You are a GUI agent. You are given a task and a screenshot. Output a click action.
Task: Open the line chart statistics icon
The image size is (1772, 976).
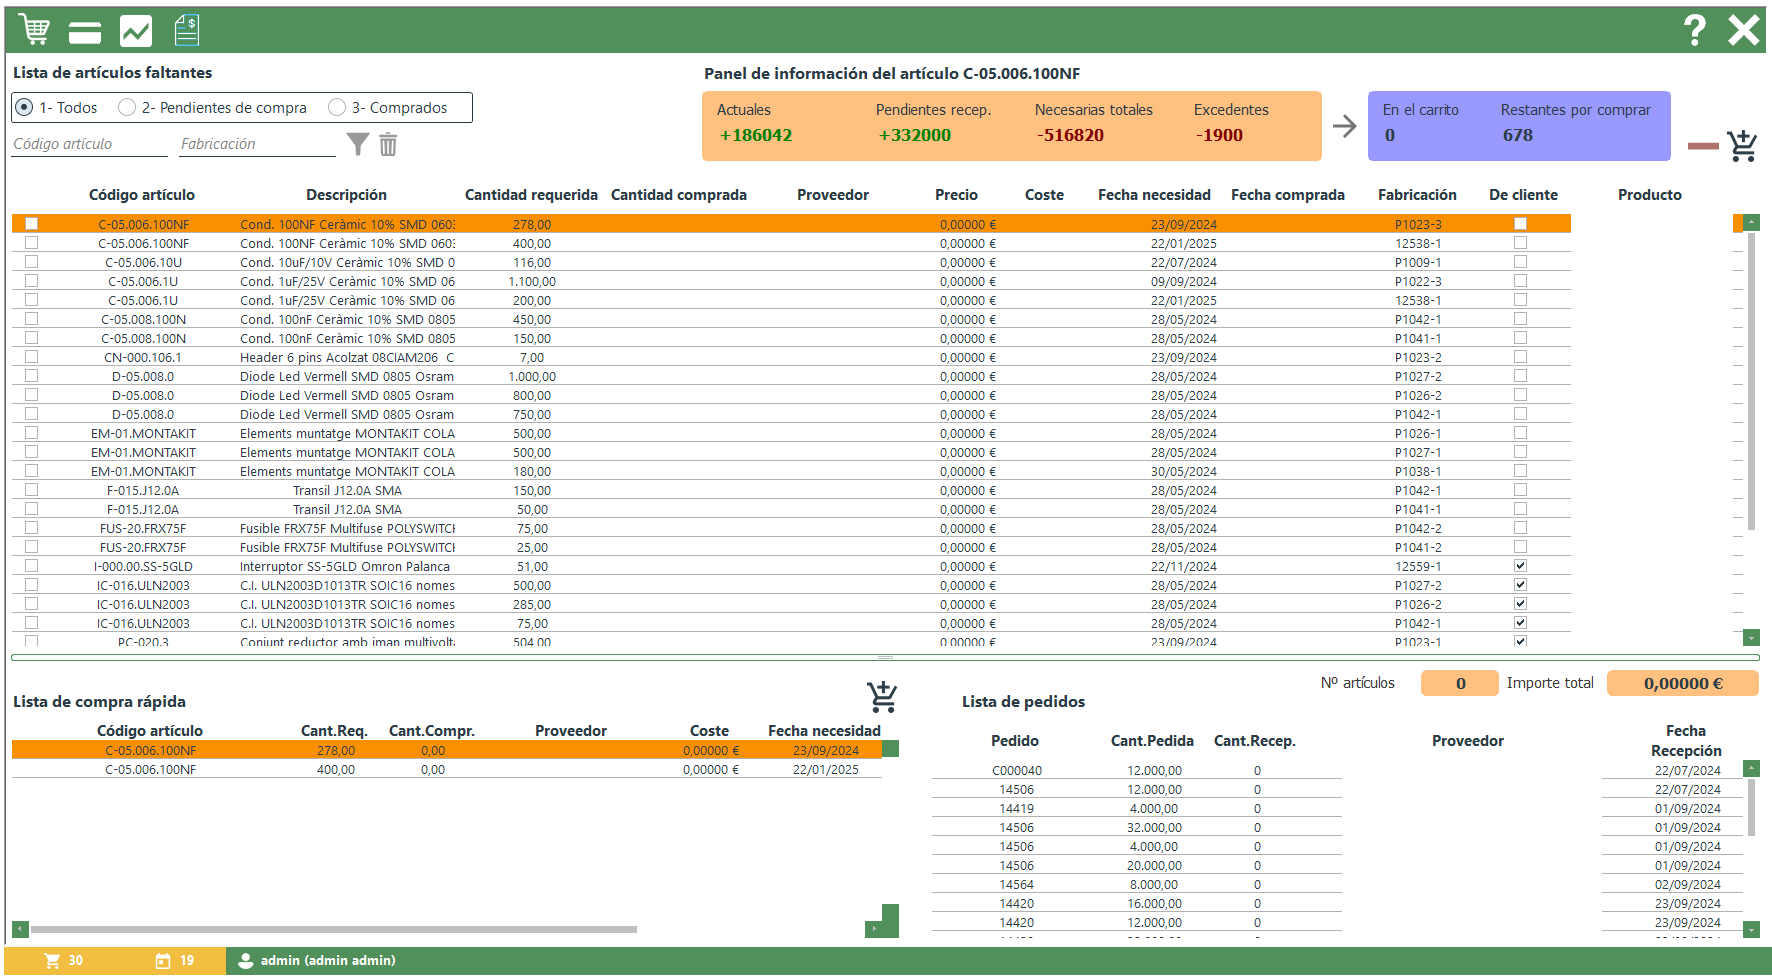(x=136, y=32)
